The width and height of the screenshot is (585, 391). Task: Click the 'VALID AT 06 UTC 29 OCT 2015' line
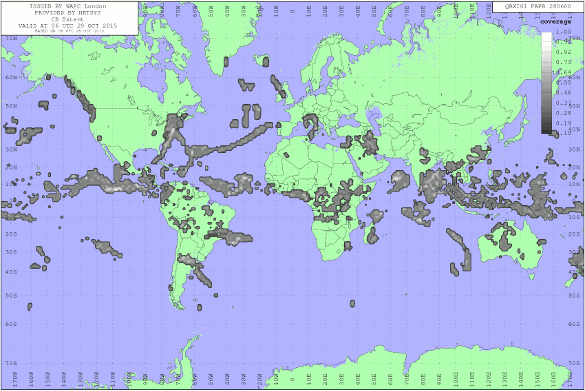pos(68,26)
